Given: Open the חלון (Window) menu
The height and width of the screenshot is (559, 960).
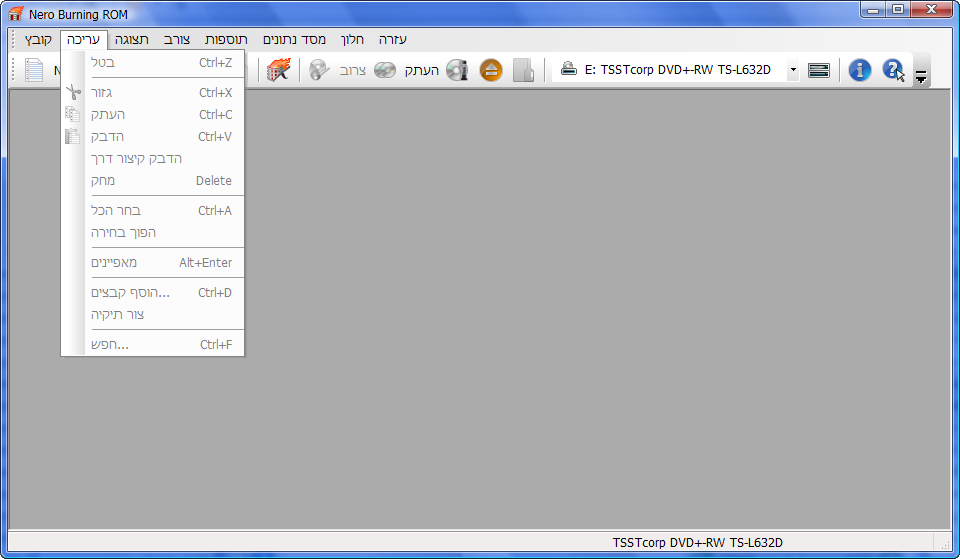Looking at the screenshot, I should 352,39.
